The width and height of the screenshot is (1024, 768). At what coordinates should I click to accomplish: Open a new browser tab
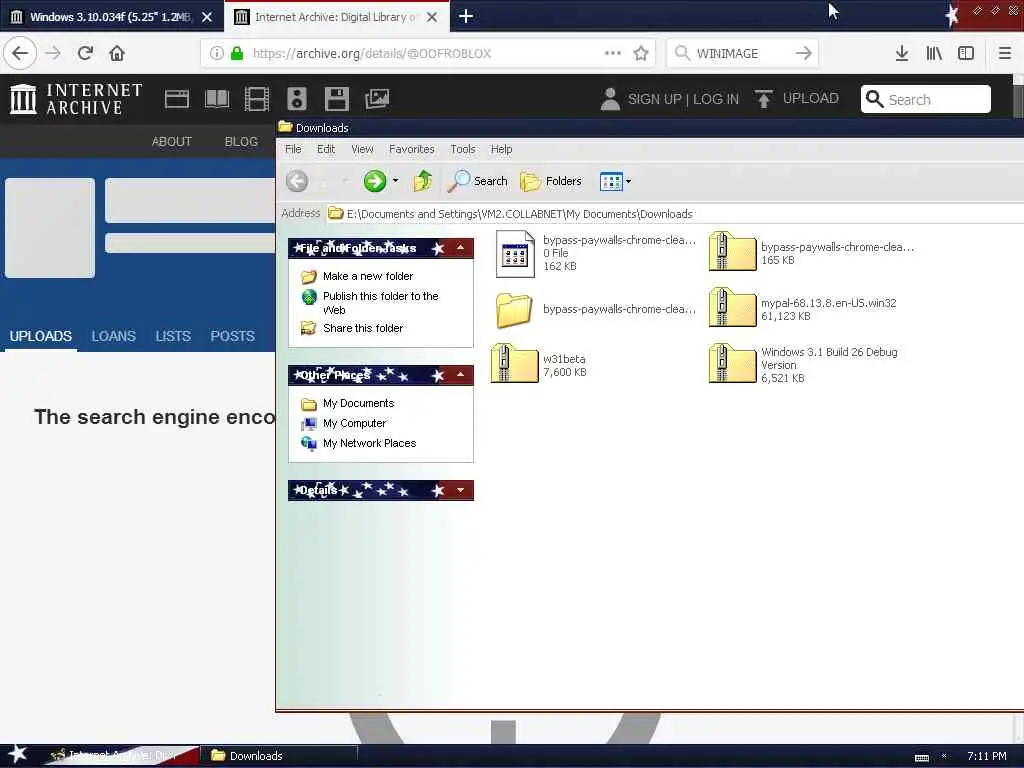[x=466, y=16]
